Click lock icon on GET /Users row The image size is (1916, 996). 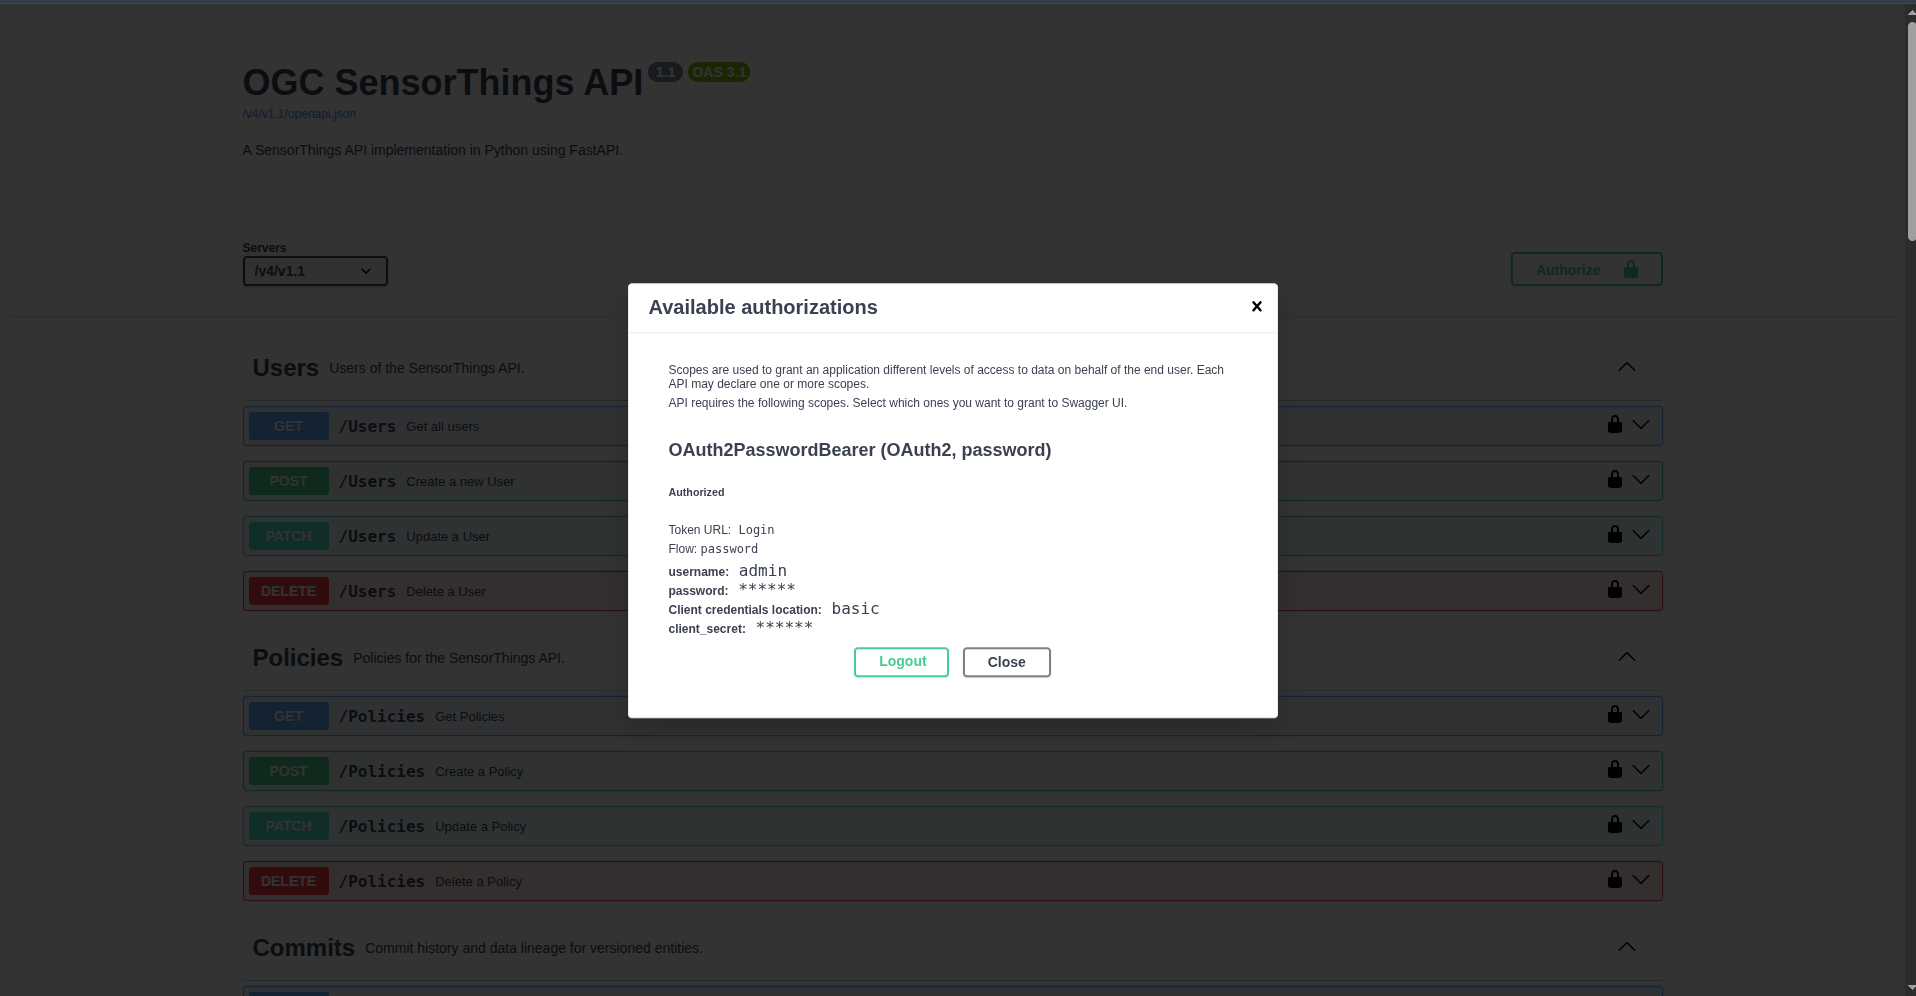(1614, 424)
